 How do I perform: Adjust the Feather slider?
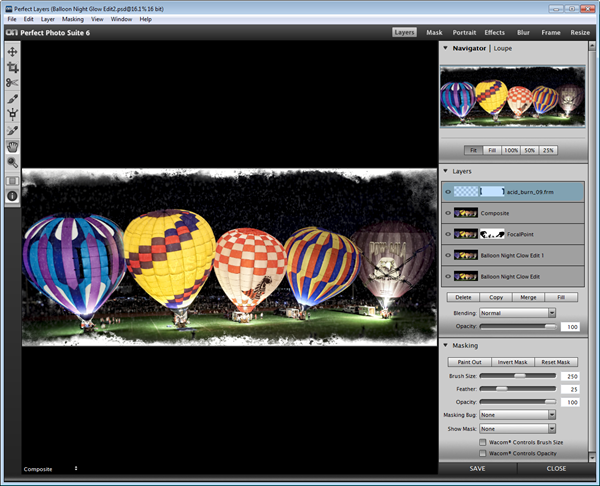tap(501, 388)
